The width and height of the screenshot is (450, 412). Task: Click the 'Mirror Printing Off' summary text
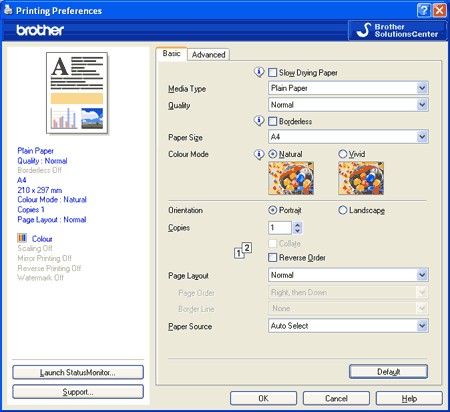click(45, 258)
